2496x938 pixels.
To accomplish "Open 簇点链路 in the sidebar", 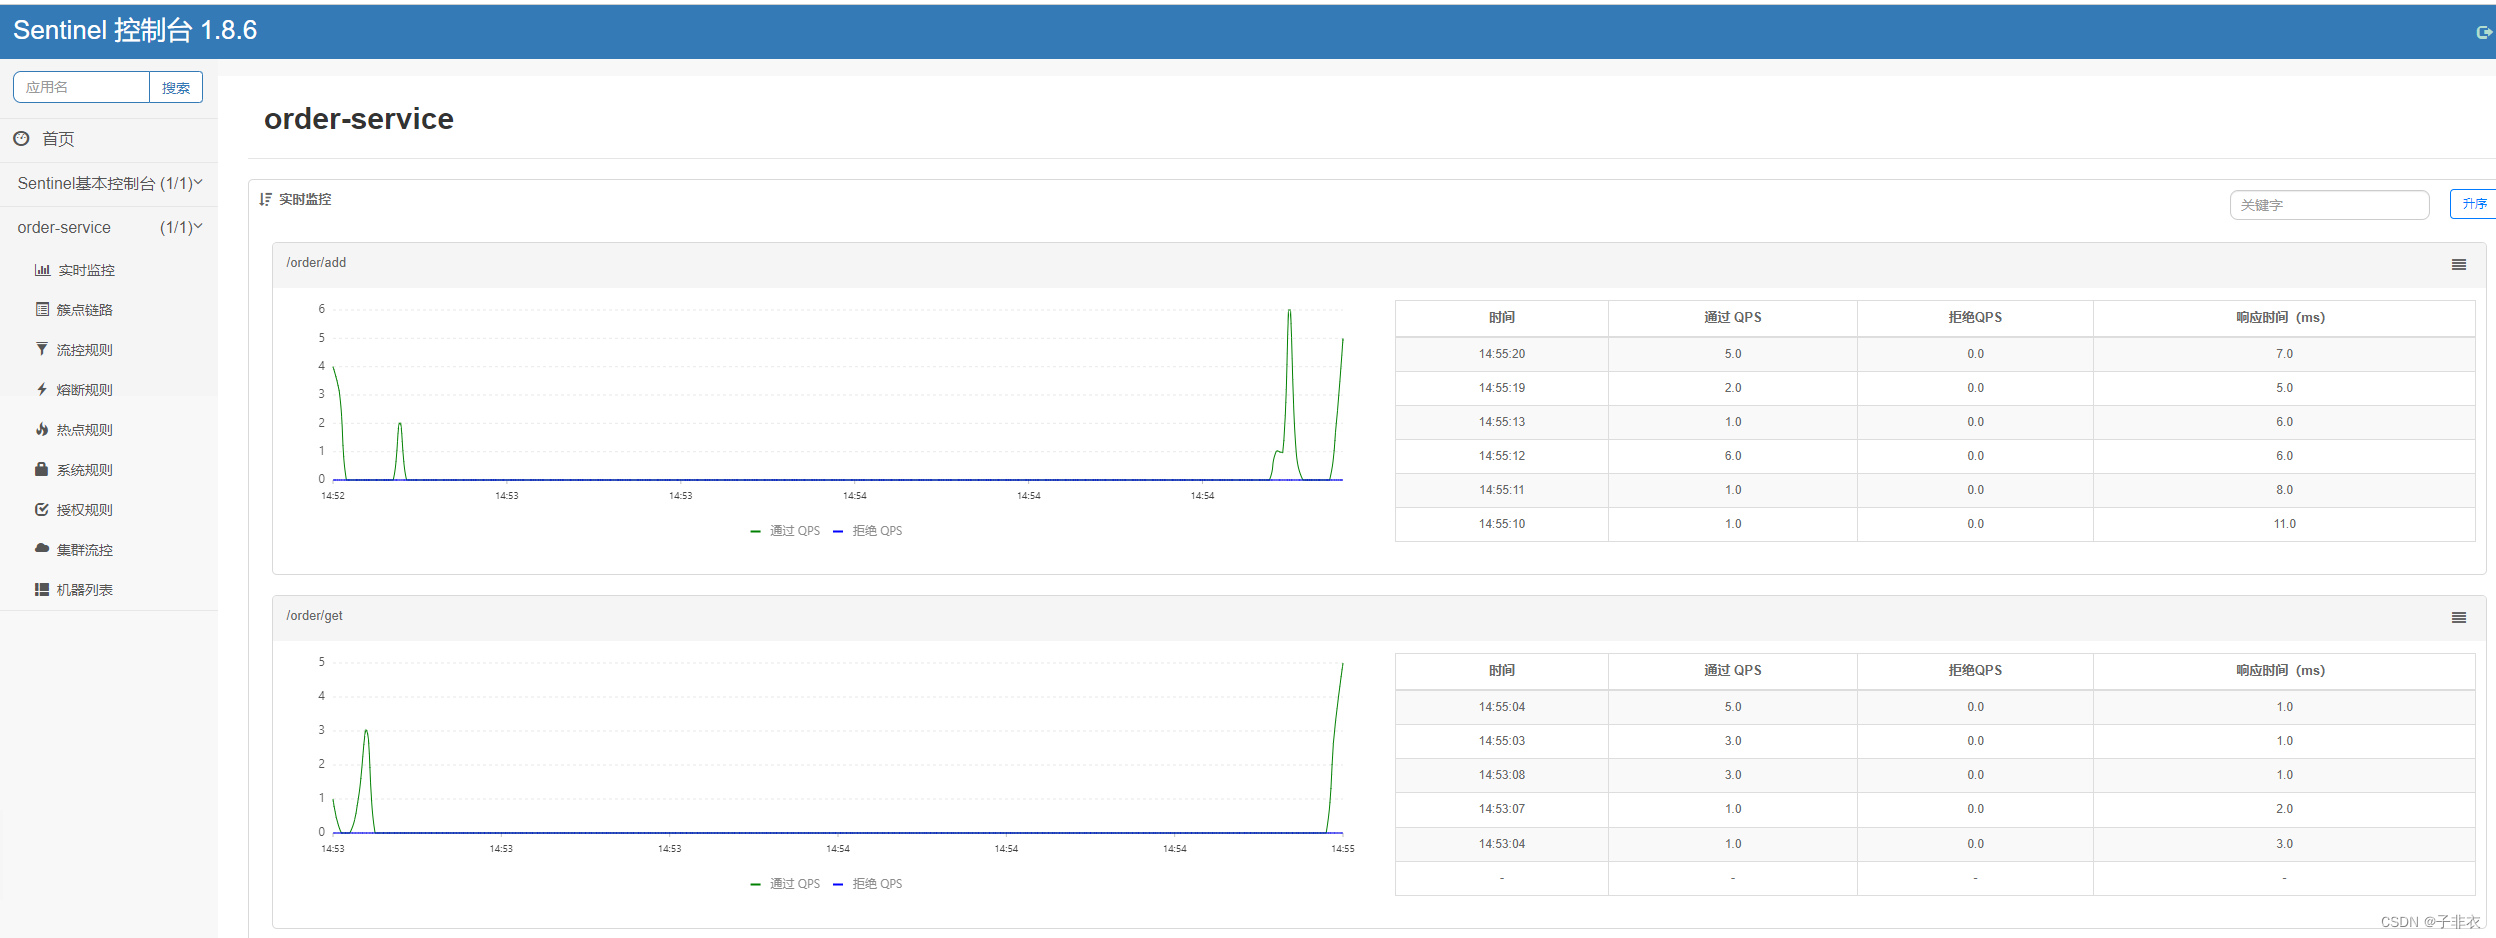I will [85, 310].
